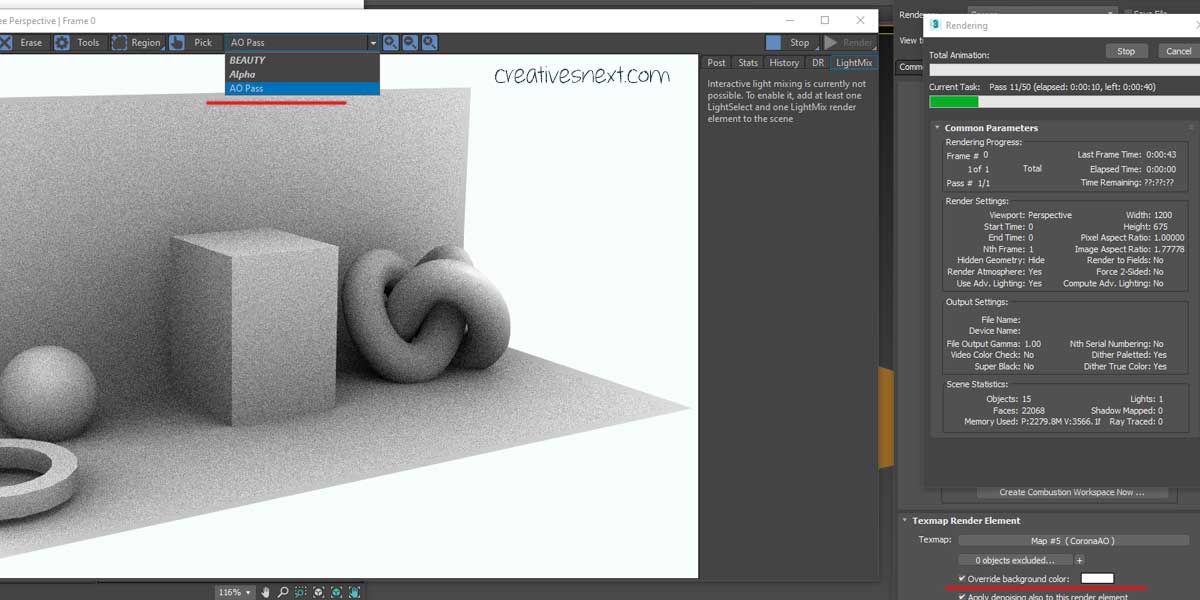
Task: Switch to the History tab
Action: pos(784,63)
